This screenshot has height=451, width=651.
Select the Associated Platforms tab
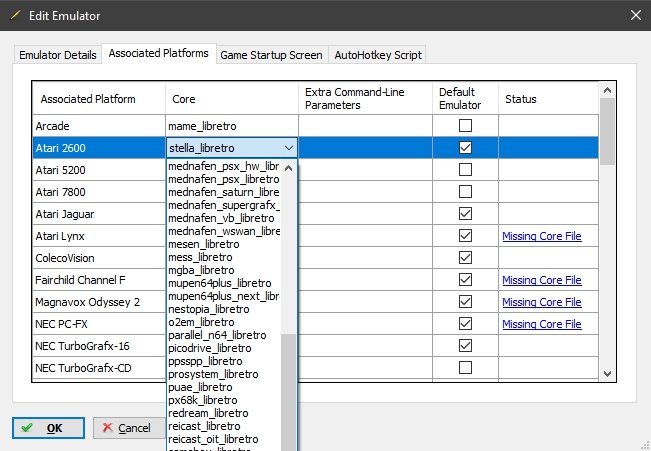(x=159, y=53)
